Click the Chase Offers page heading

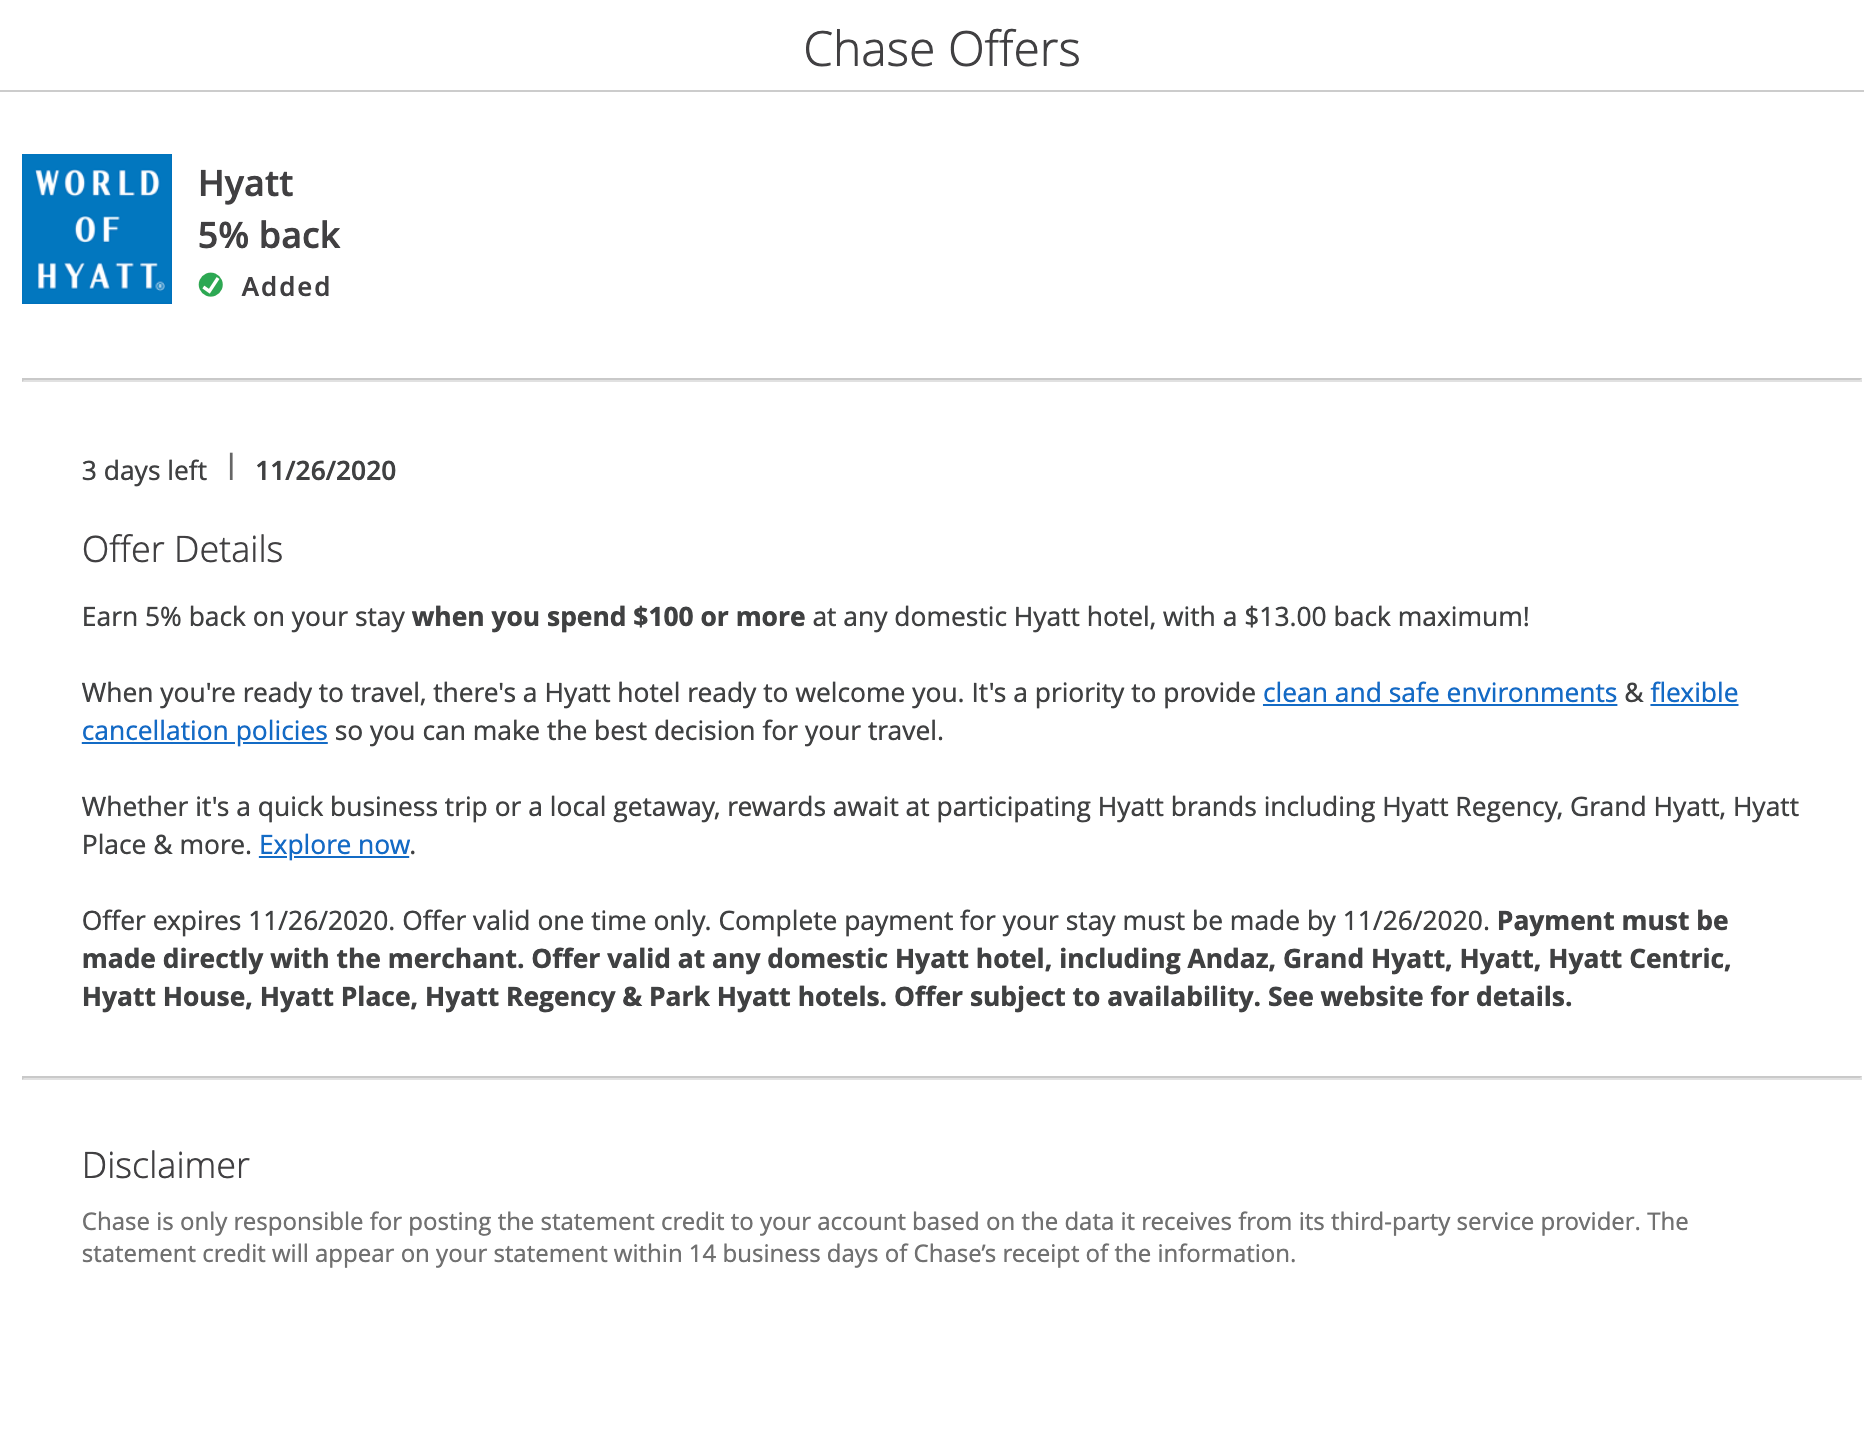[x=941, y=49]
